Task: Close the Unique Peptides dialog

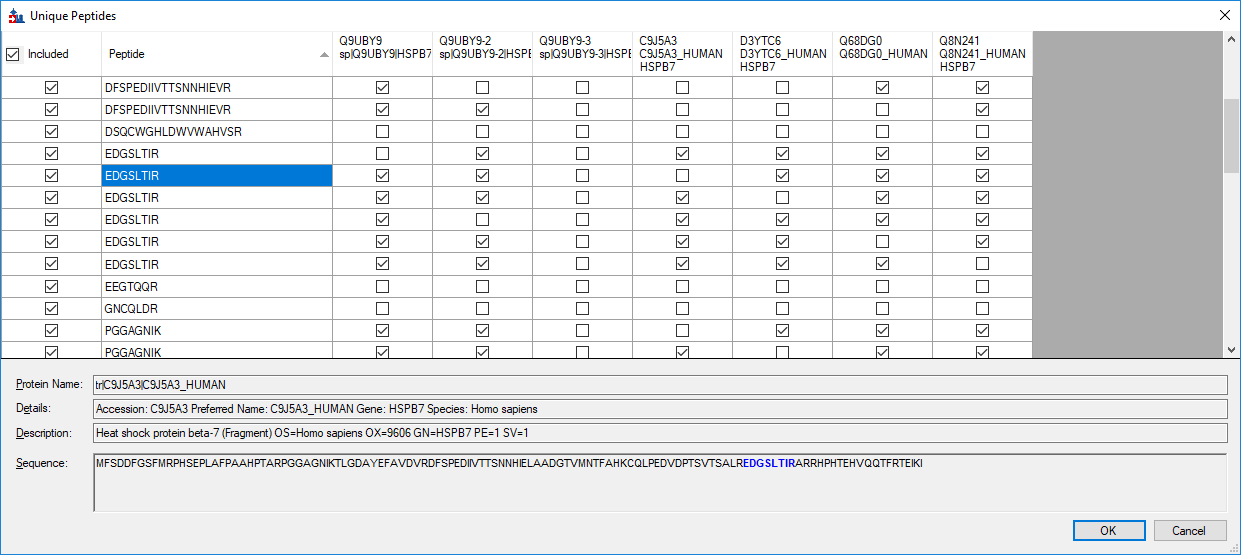Action: point(1224,16)
